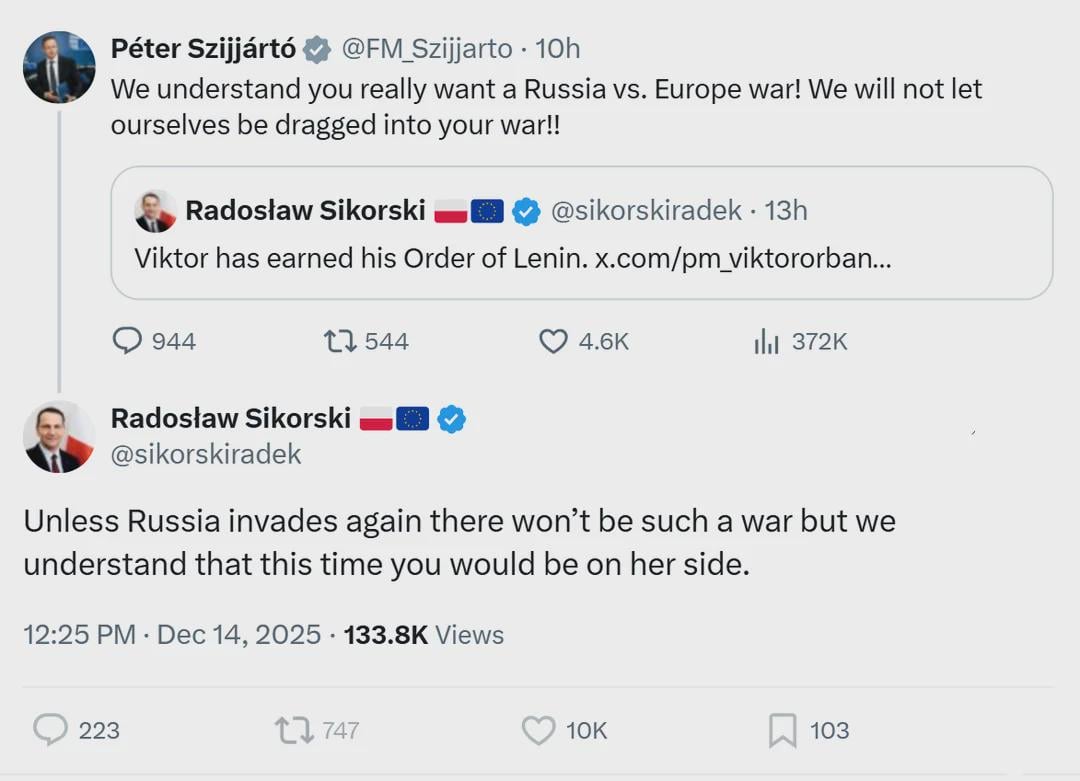Click Radosław Sikorski name in main tweet
This screenshot has width=1080, height=781.
(x=231, y=418)
